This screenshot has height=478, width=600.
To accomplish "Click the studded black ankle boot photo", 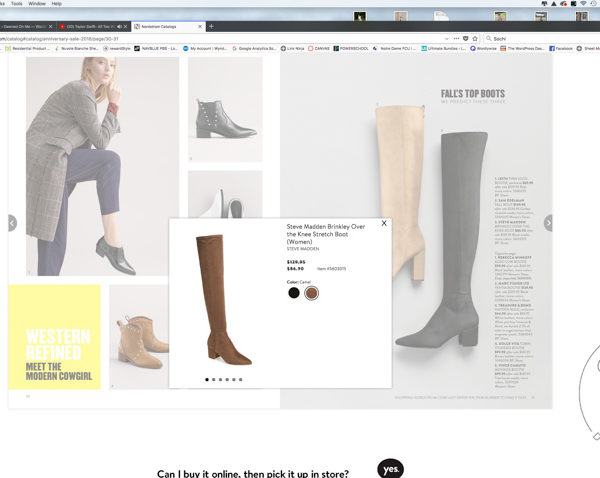I will [x=225, y=109].
